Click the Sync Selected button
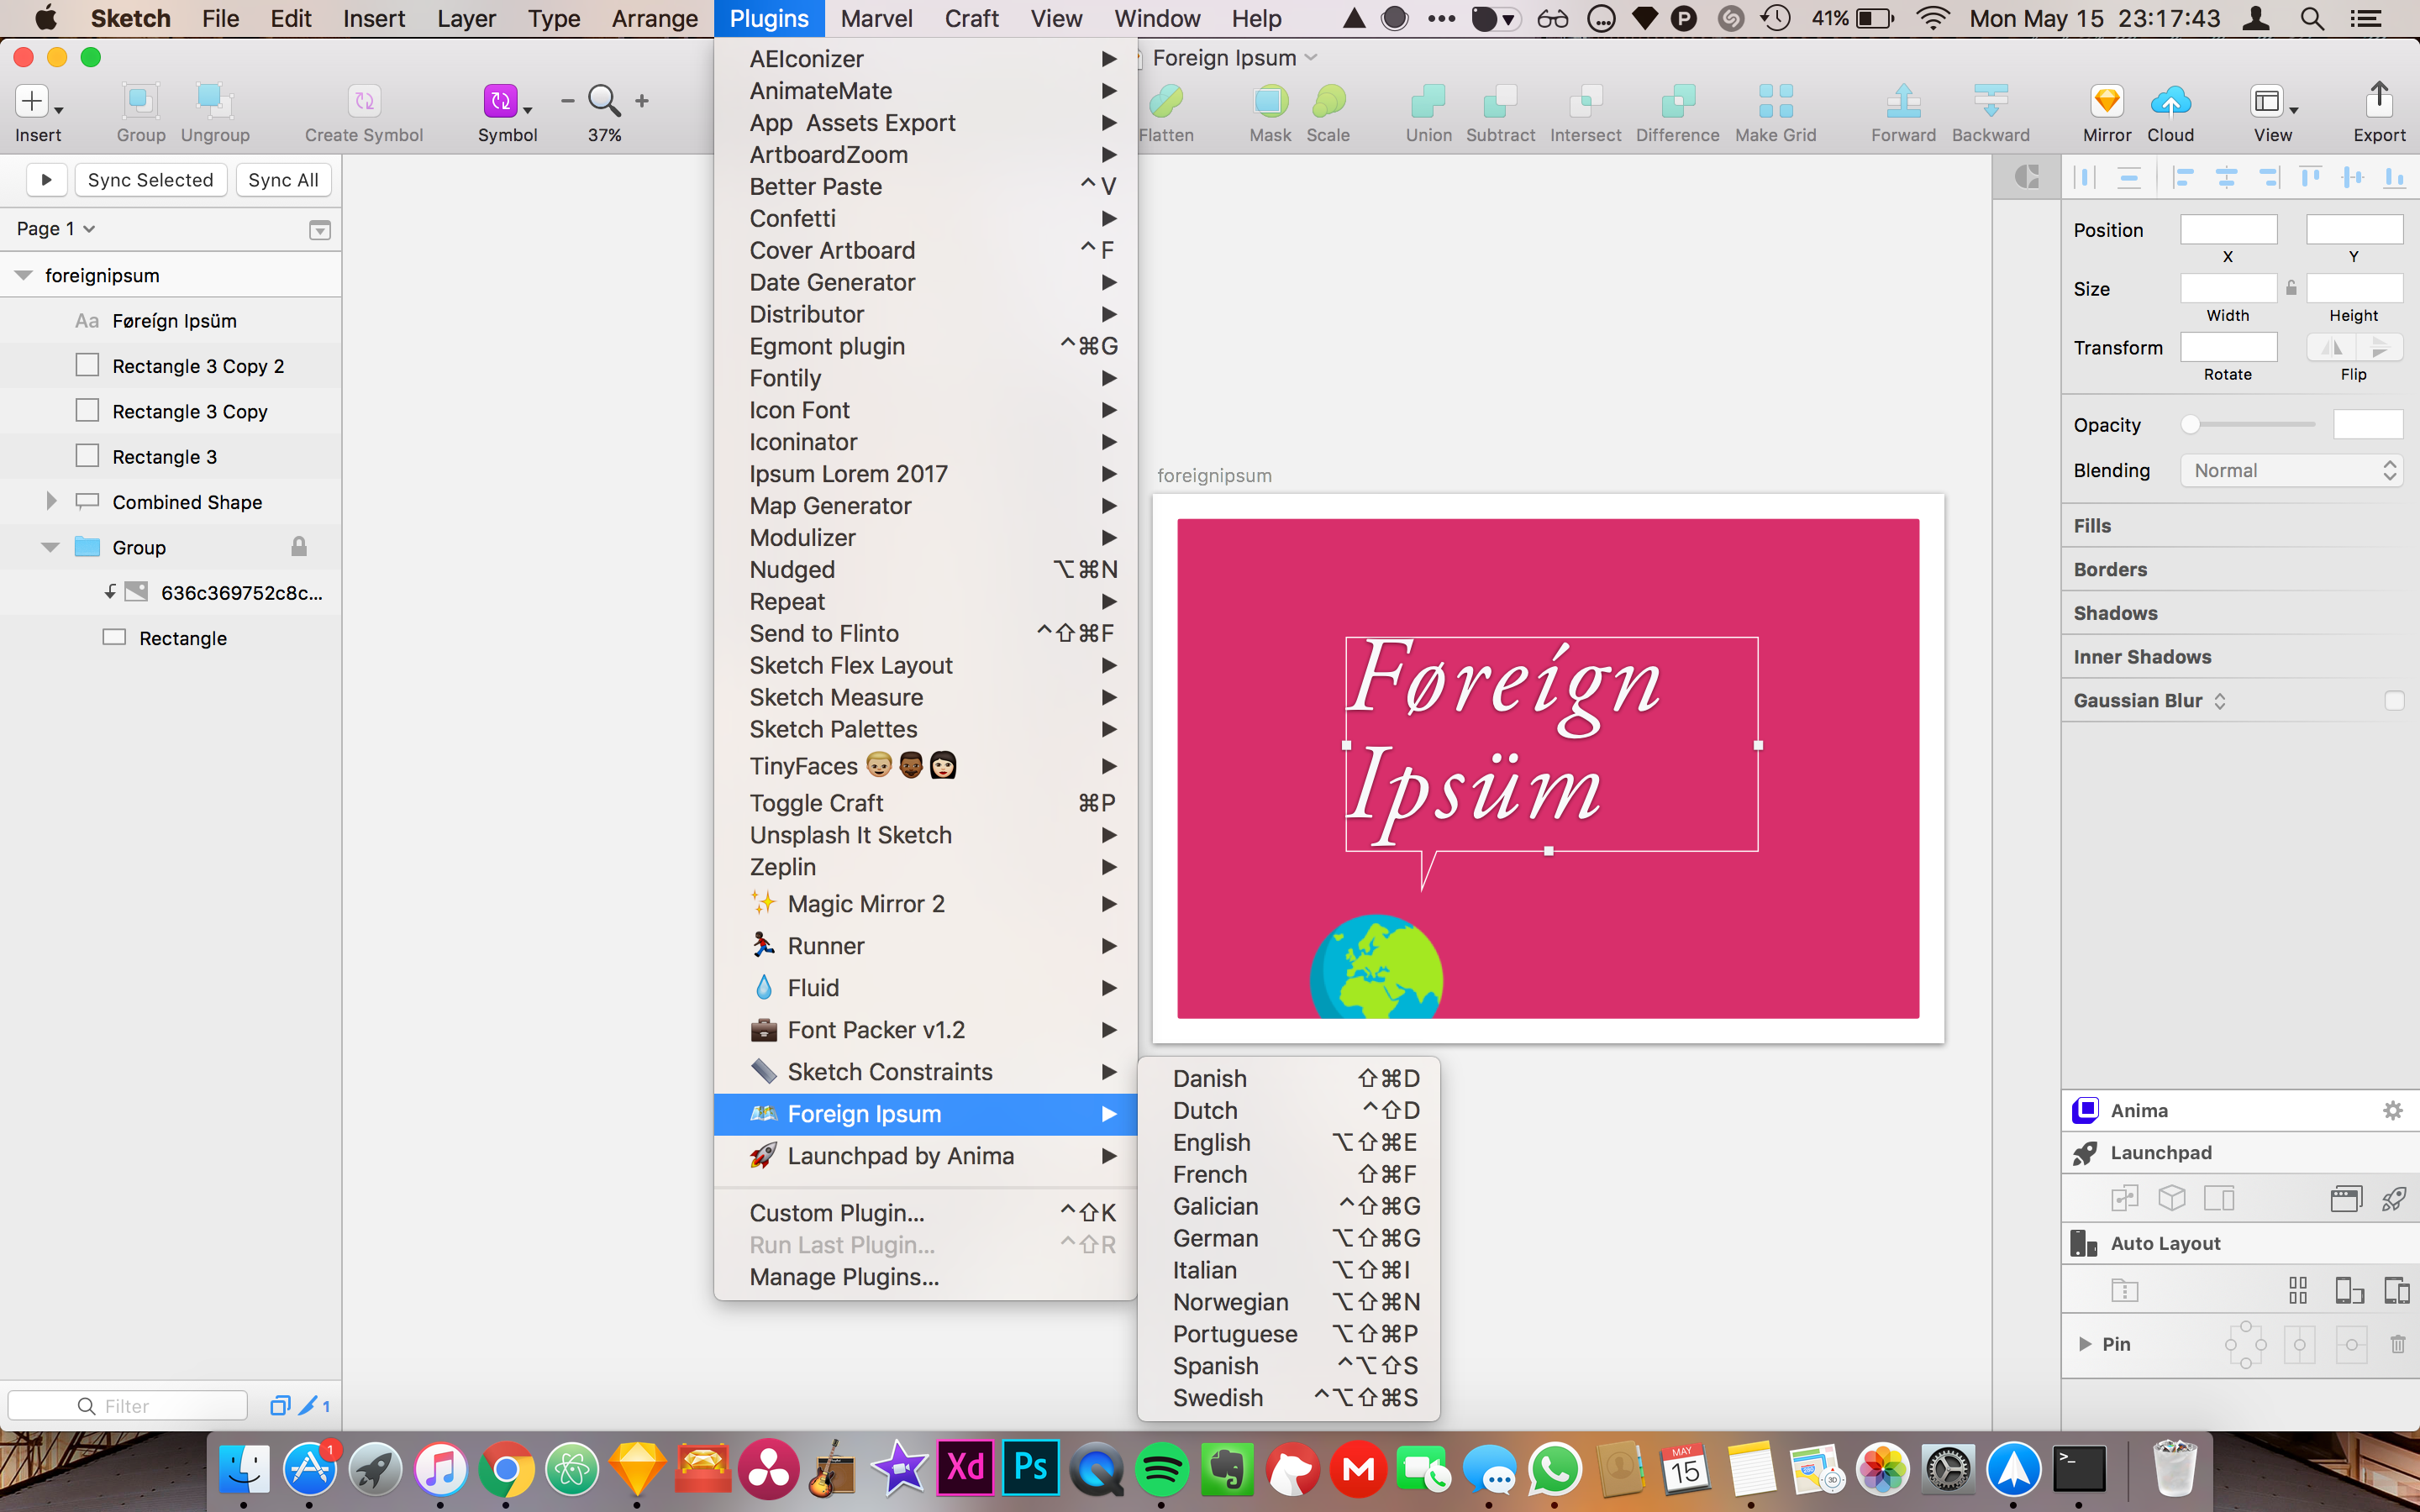 point(150,180)
